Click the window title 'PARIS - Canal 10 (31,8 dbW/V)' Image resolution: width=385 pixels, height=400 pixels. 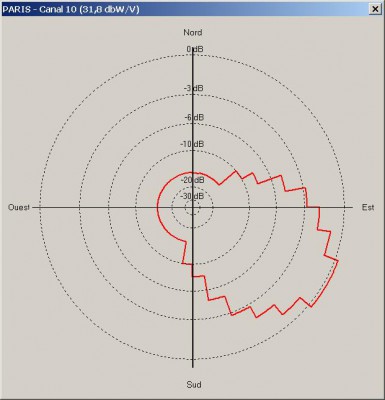[x=71, y=9]
